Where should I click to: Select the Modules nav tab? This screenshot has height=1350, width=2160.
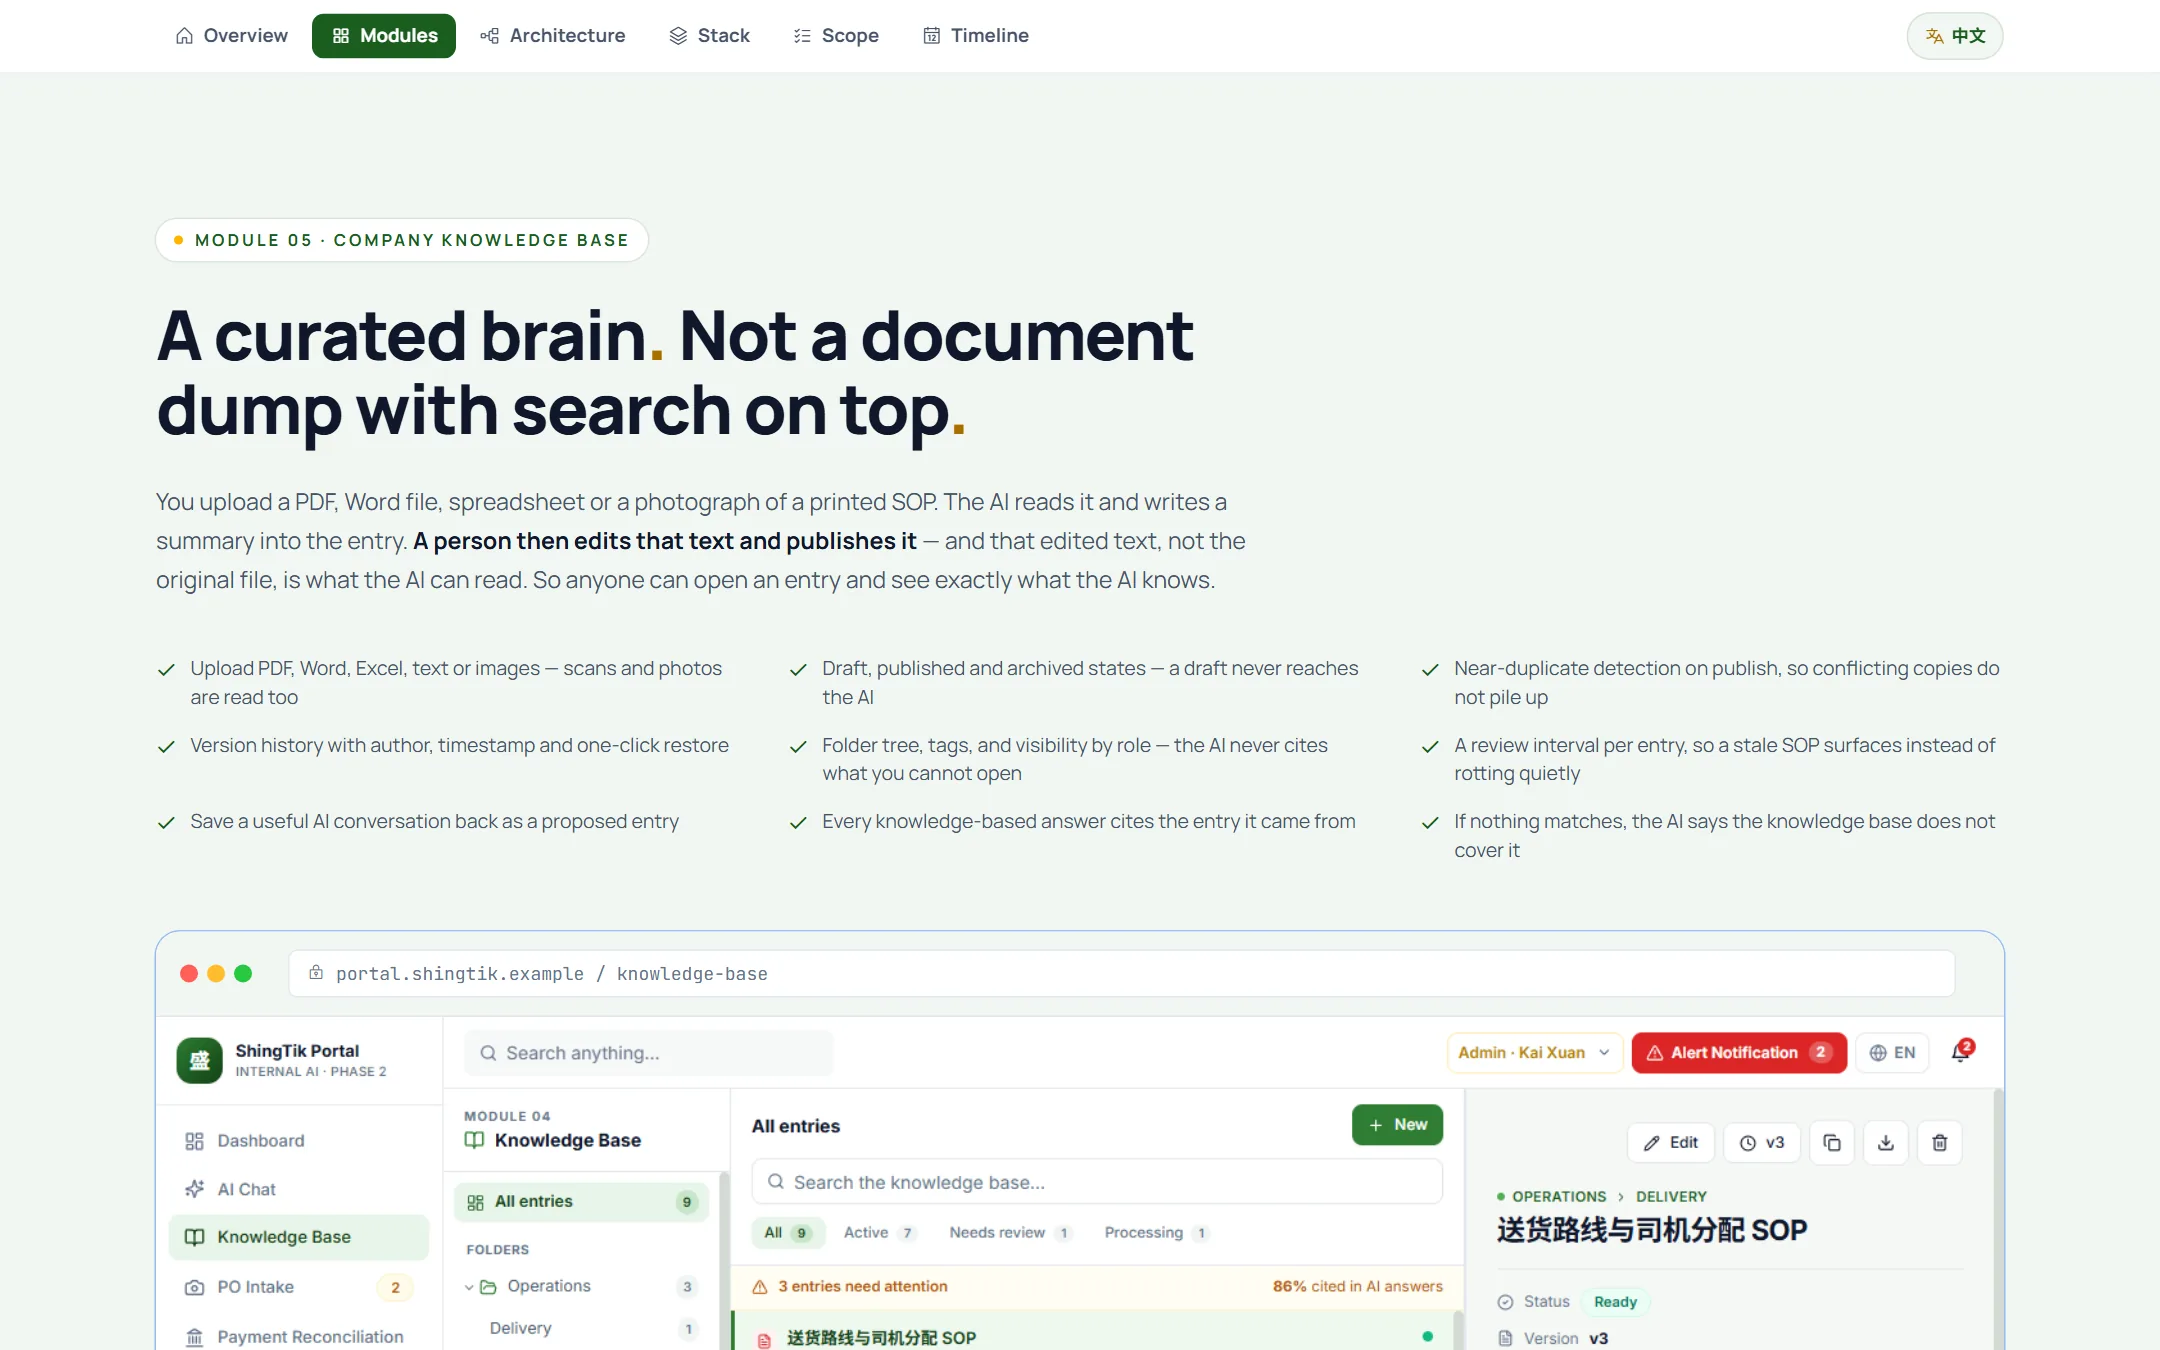pos(384,36)
